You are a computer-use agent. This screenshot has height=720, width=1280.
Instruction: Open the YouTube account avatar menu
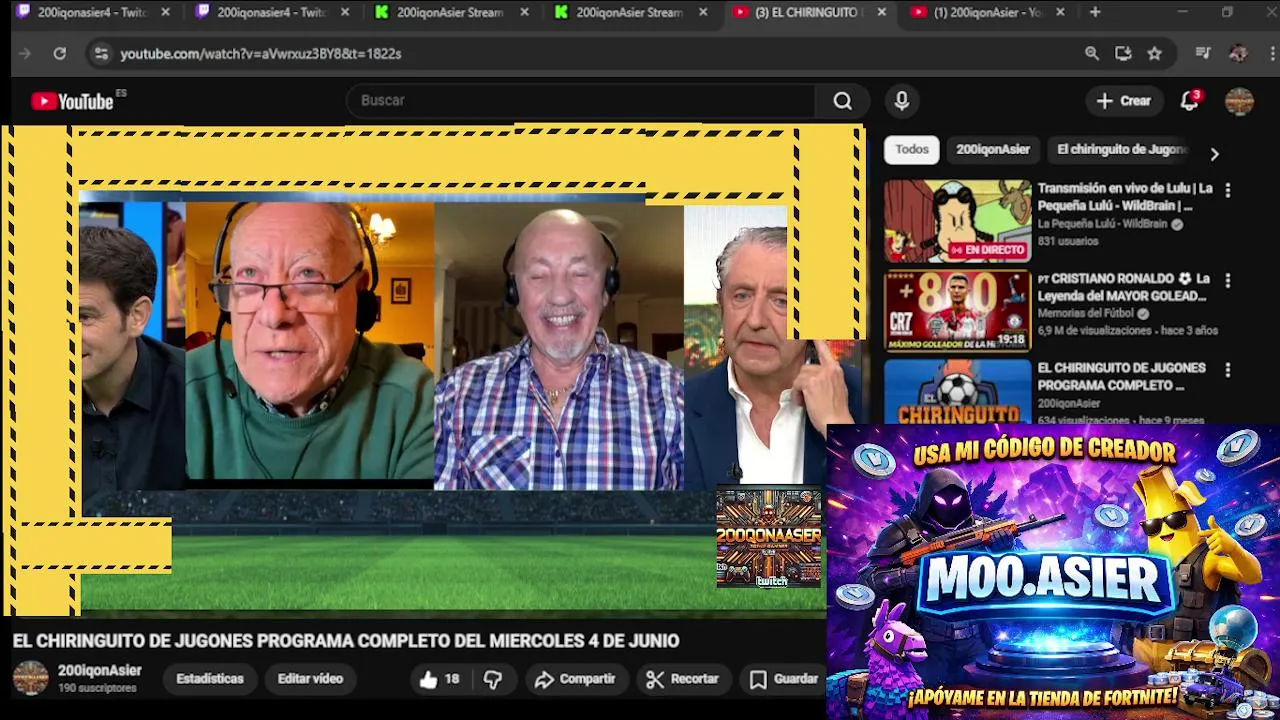[1239, 101]
